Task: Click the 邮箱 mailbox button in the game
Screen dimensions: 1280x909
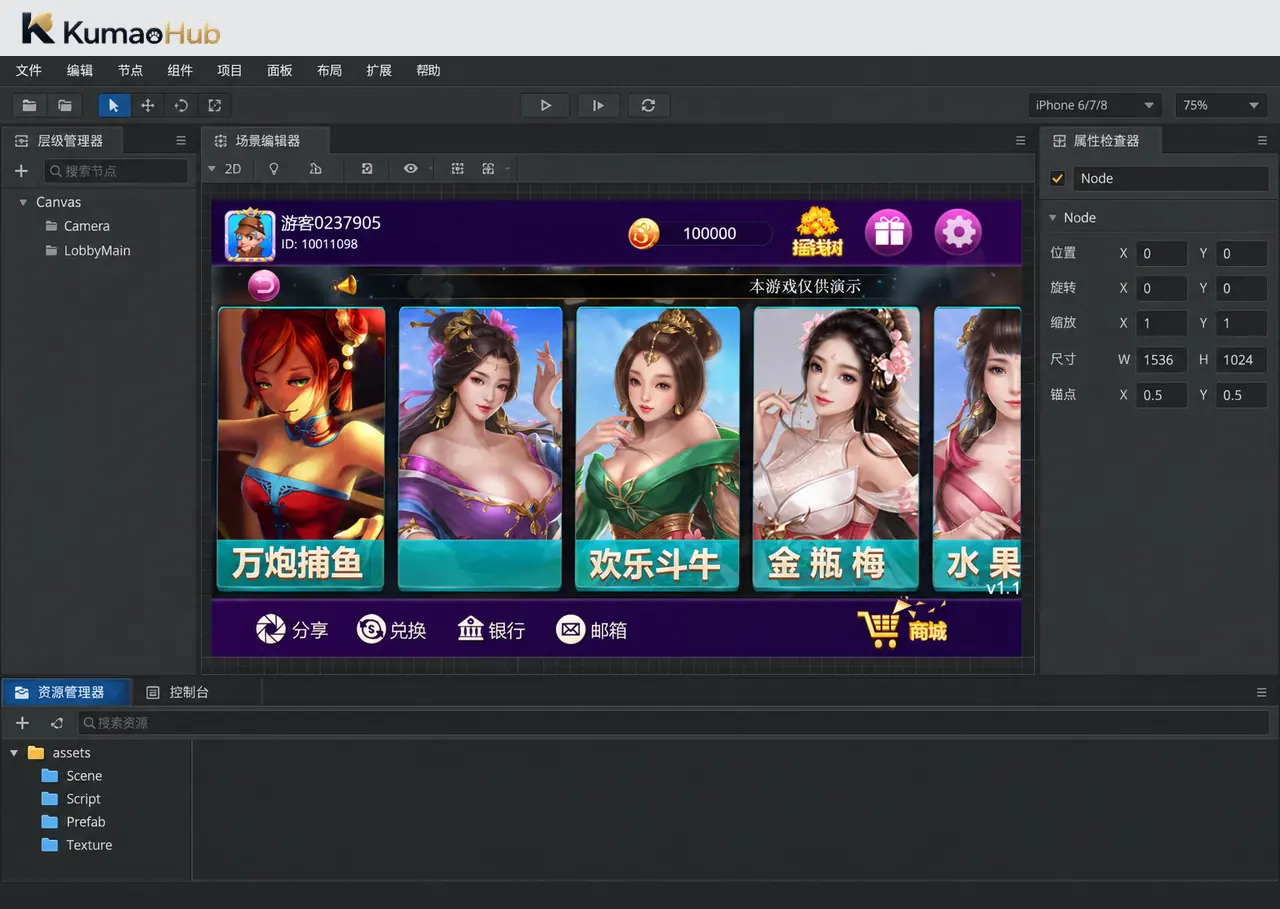Action: 592,630
